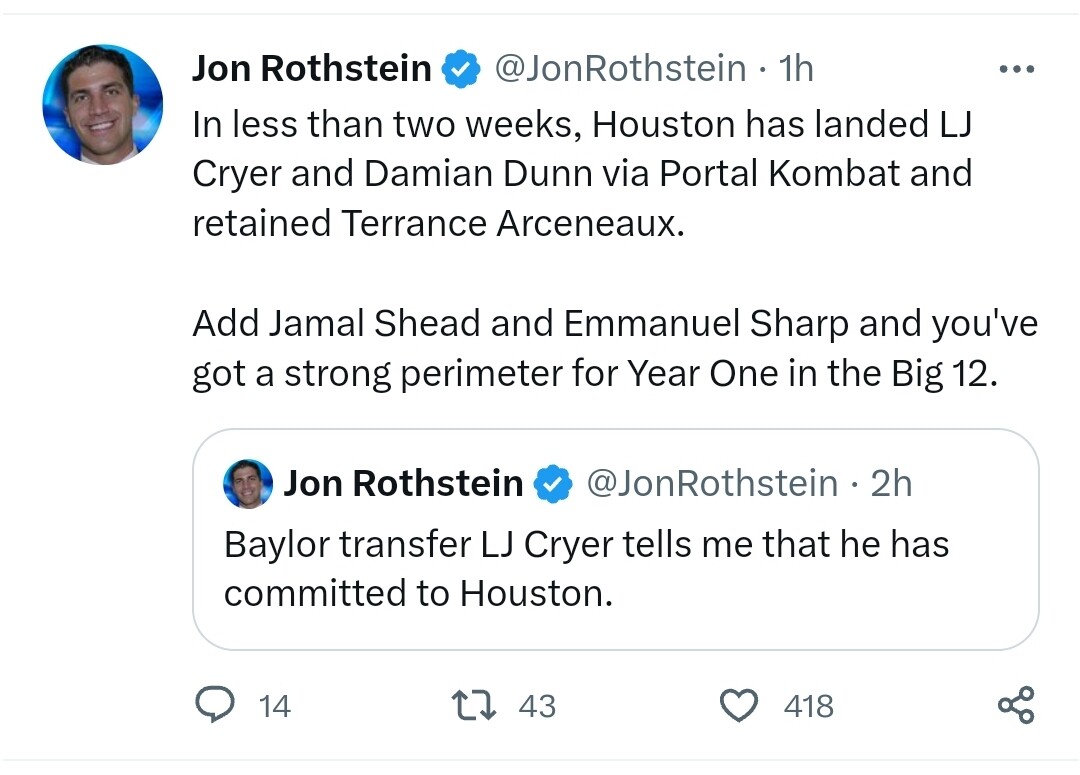Click the verified badge in the quoted tweet
Viewport: 1080px width, 775px height.
[554, 484]
